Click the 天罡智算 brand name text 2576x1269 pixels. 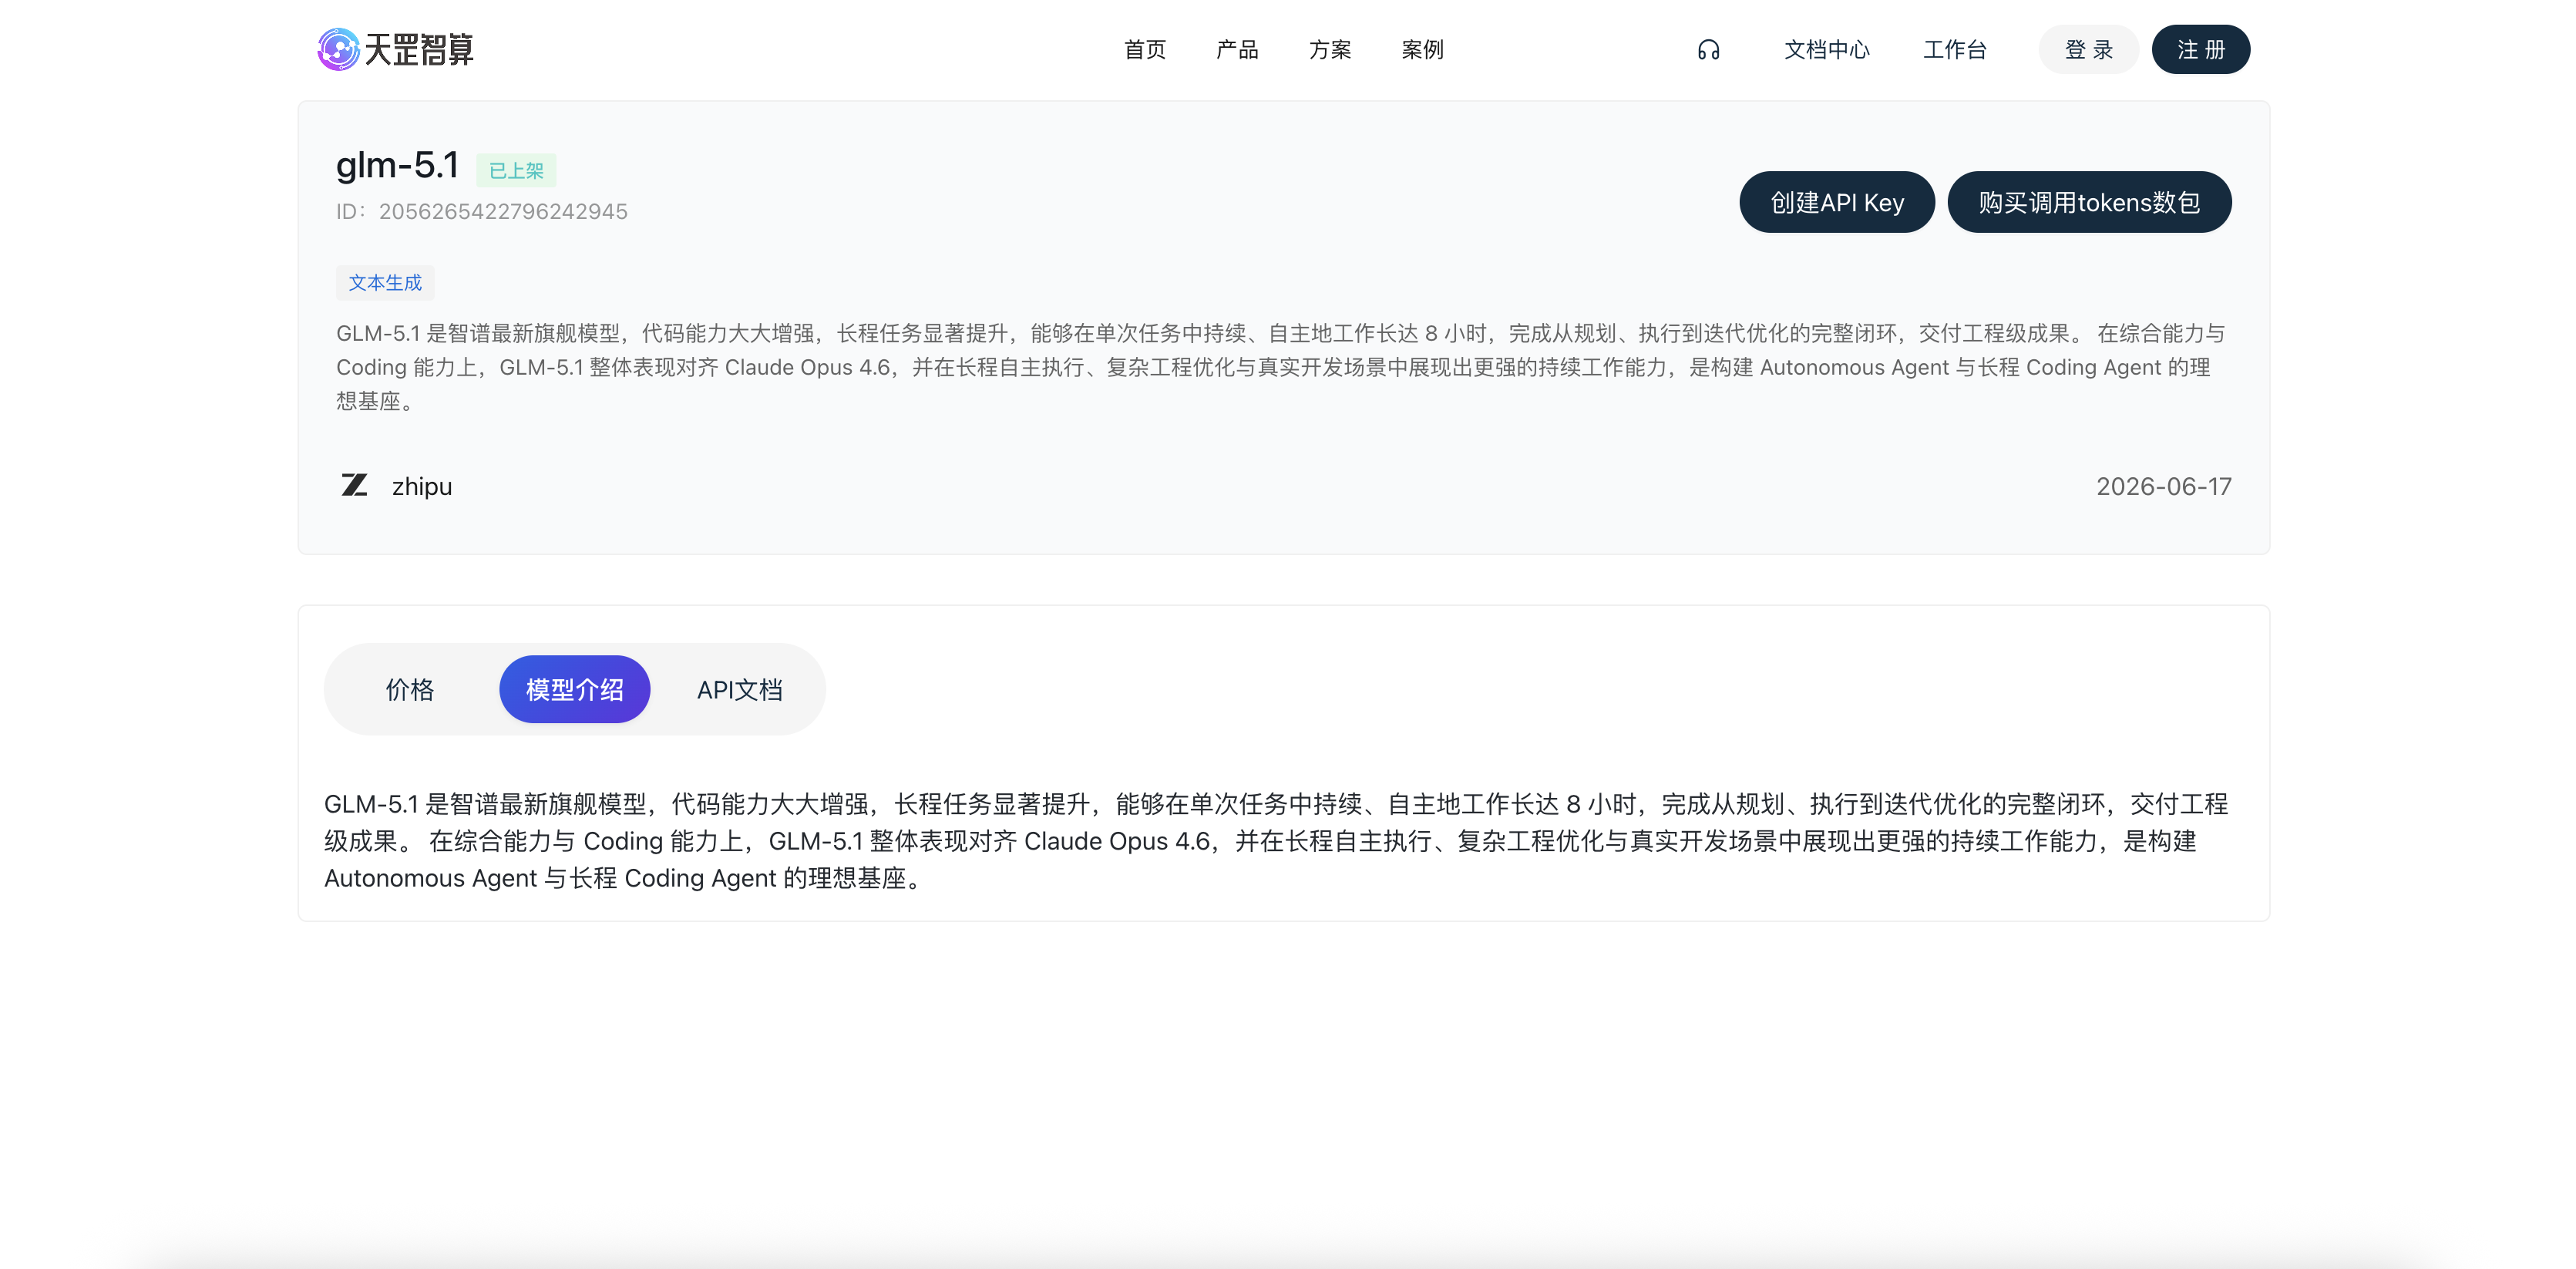419,50
